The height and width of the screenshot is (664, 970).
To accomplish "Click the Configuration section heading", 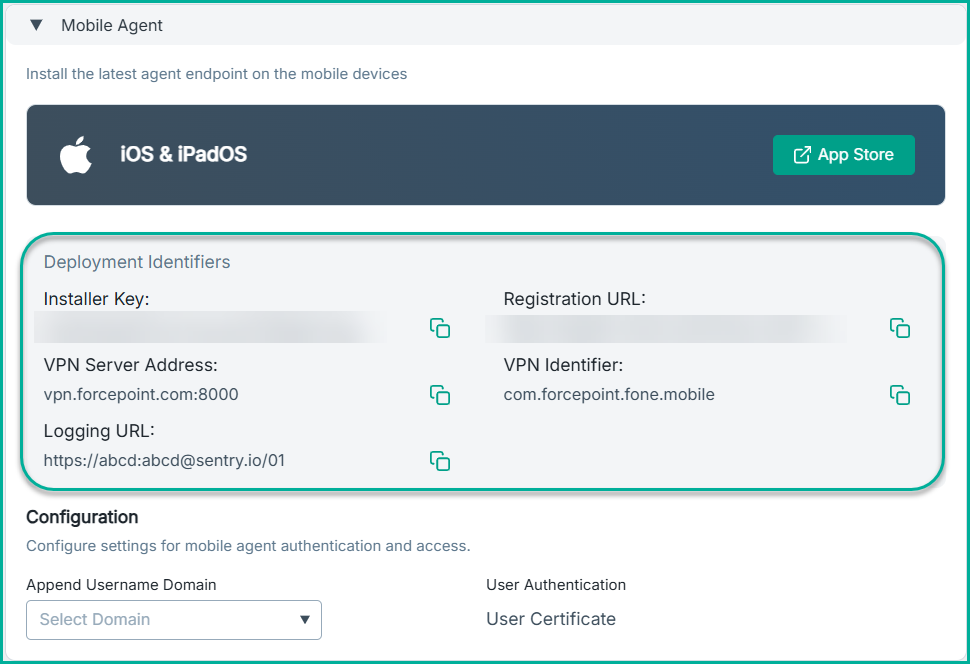I will (x=82, y=518).
